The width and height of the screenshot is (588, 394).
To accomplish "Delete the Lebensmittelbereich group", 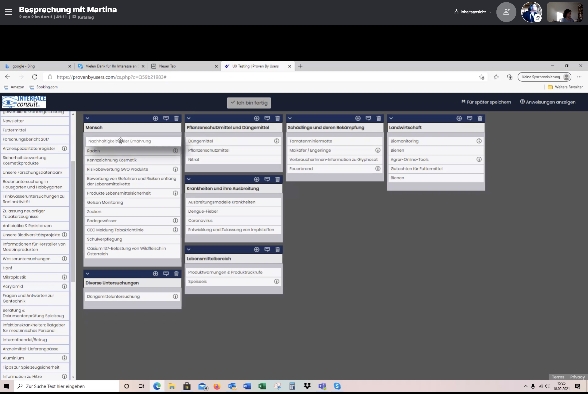I will pyautogui.click(x=278, y=249).
